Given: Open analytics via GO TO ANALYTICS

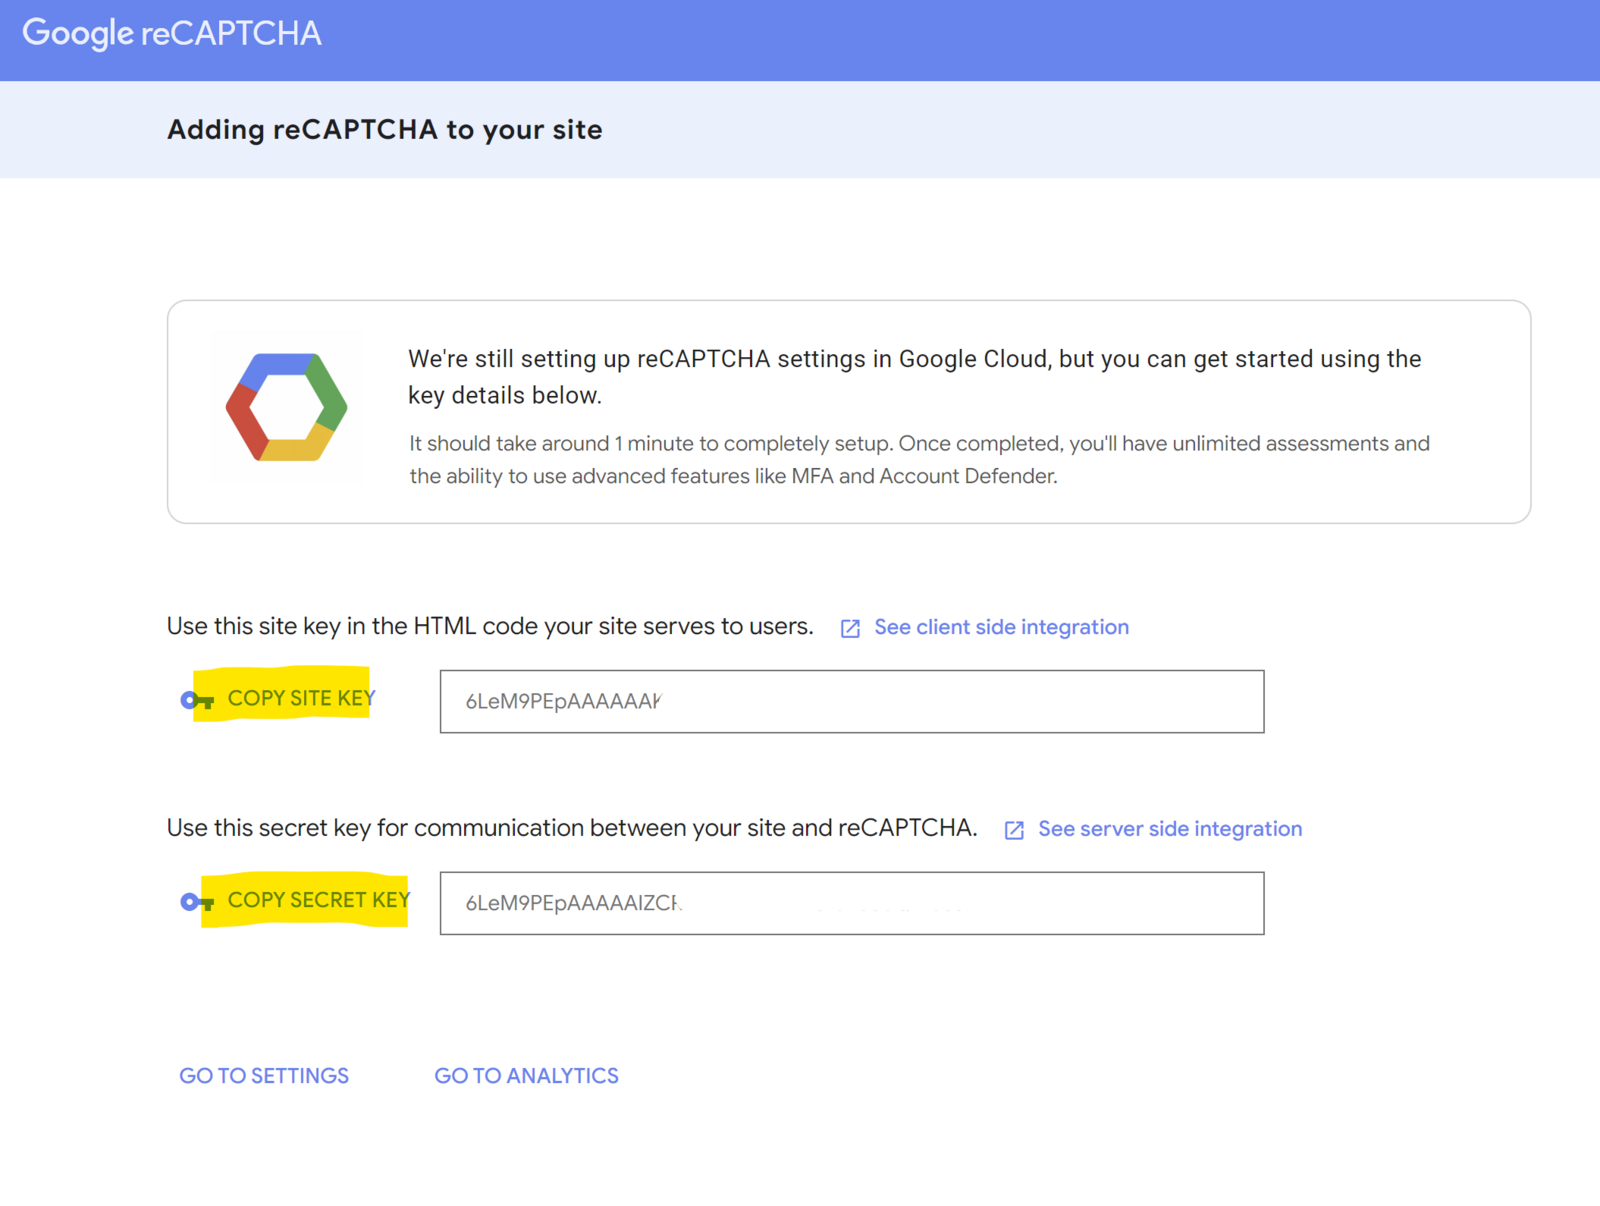Looking at the screenshot, I should point(526,1076).
